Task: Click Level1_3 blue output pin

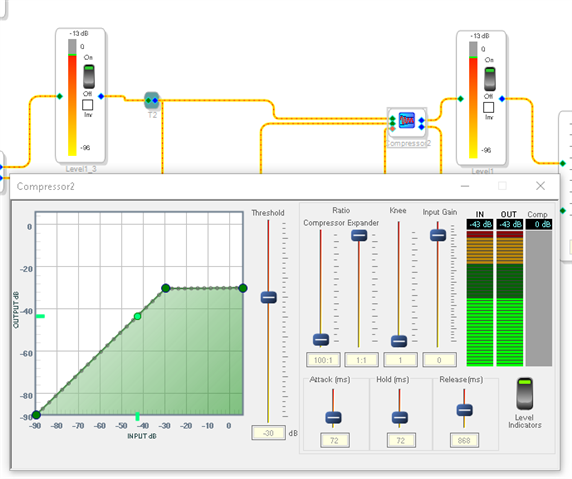Action: click(101, 96)
